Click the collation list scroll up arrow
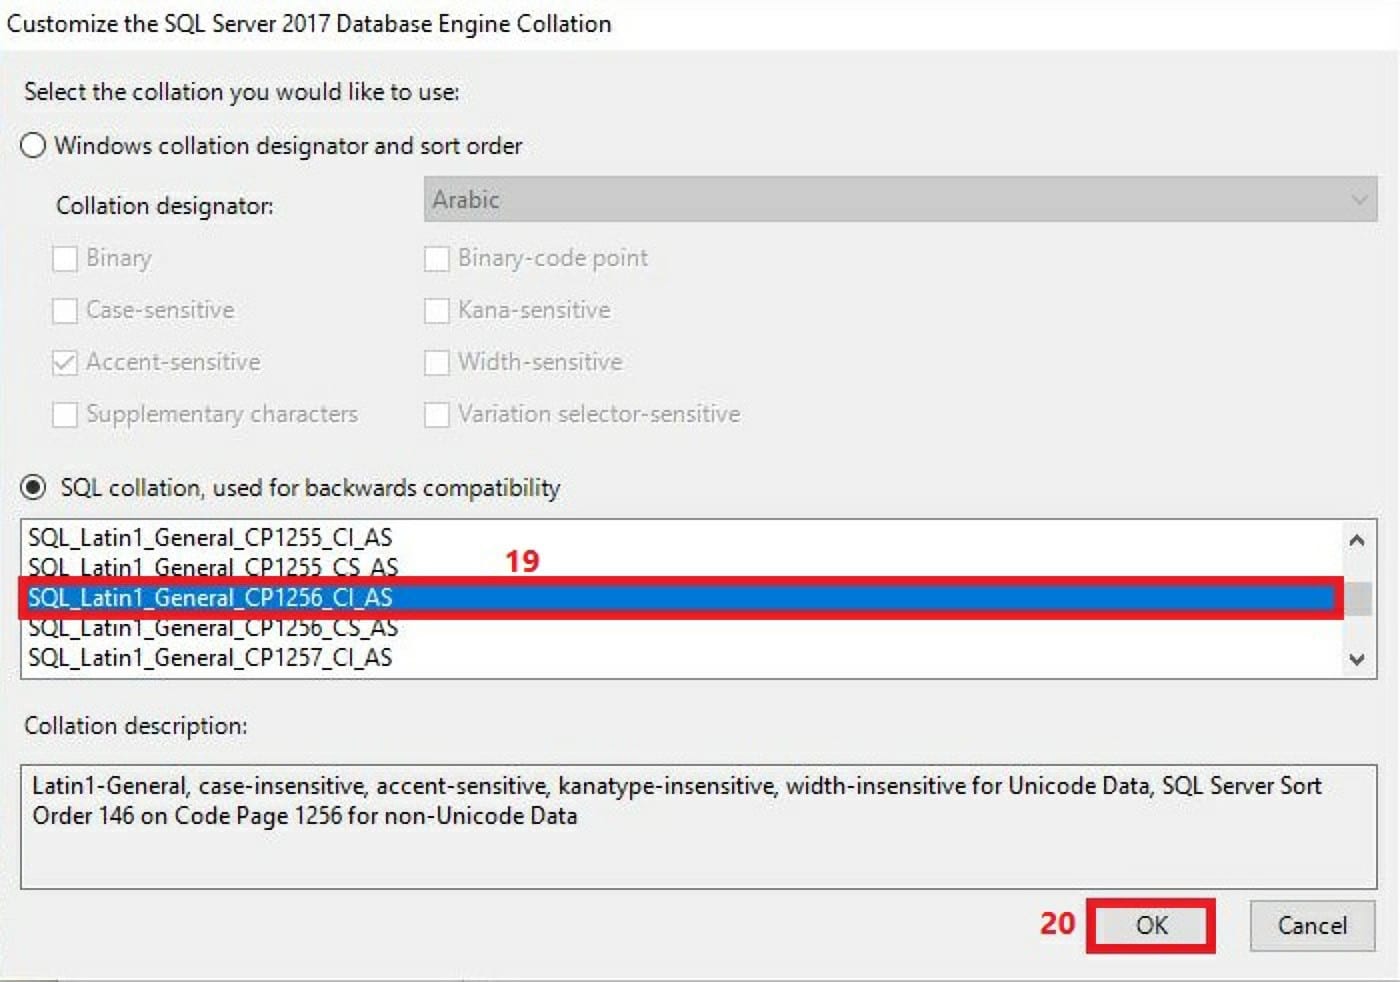 pos(1357,540)
